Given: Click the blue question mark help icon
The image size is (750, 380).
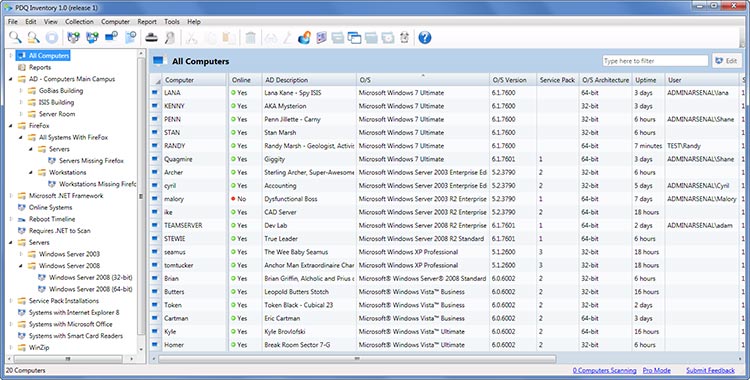Looking at the screenshot, I should tap(425, 37).
